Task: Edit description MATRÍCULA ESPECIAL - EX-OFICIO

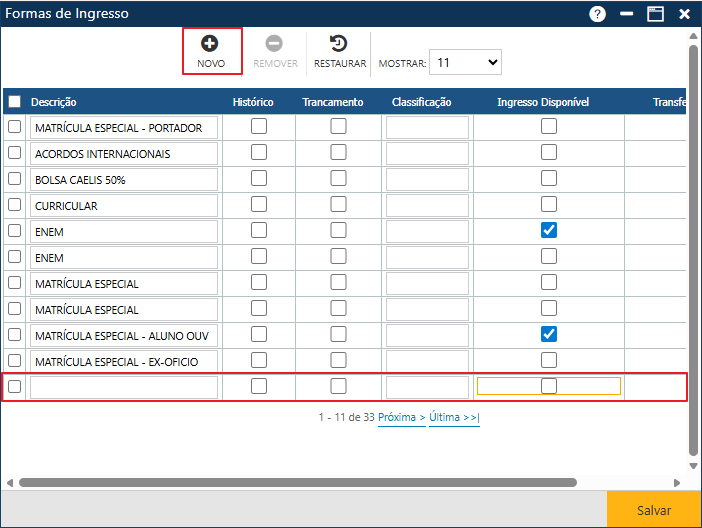Action: click(124, 361)
